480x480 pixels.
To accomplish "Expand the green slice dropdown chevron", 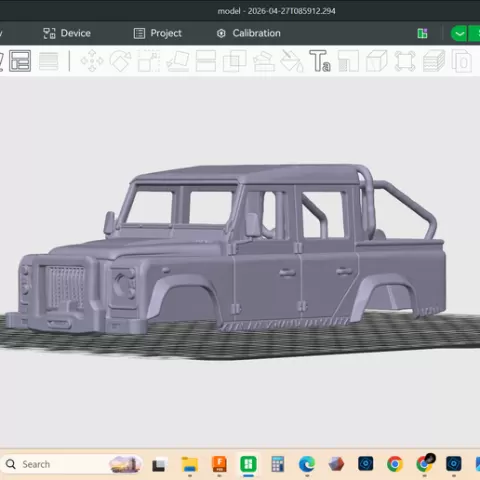I will click(459, 33).
